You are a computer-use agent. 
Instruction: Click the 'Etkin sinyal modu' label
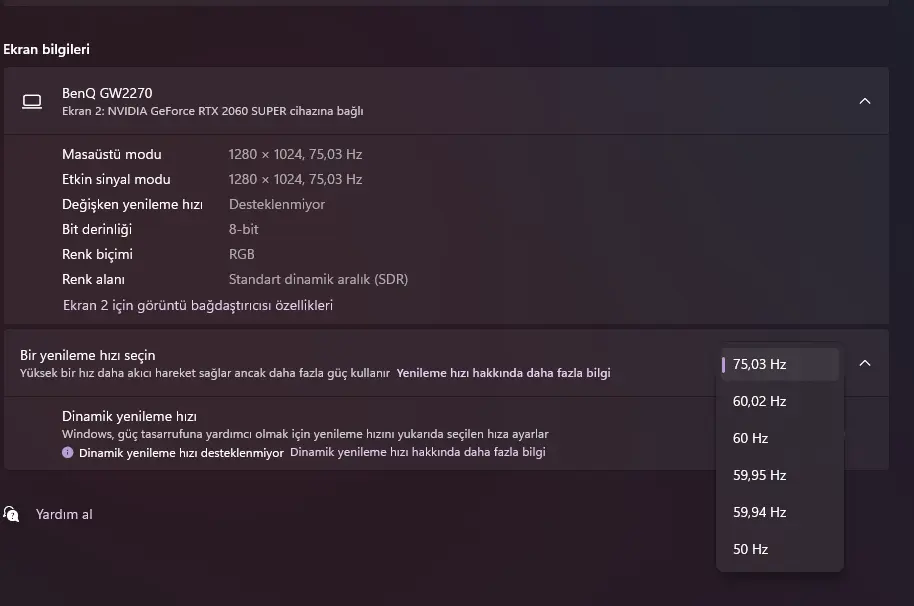tap(116, 179)
